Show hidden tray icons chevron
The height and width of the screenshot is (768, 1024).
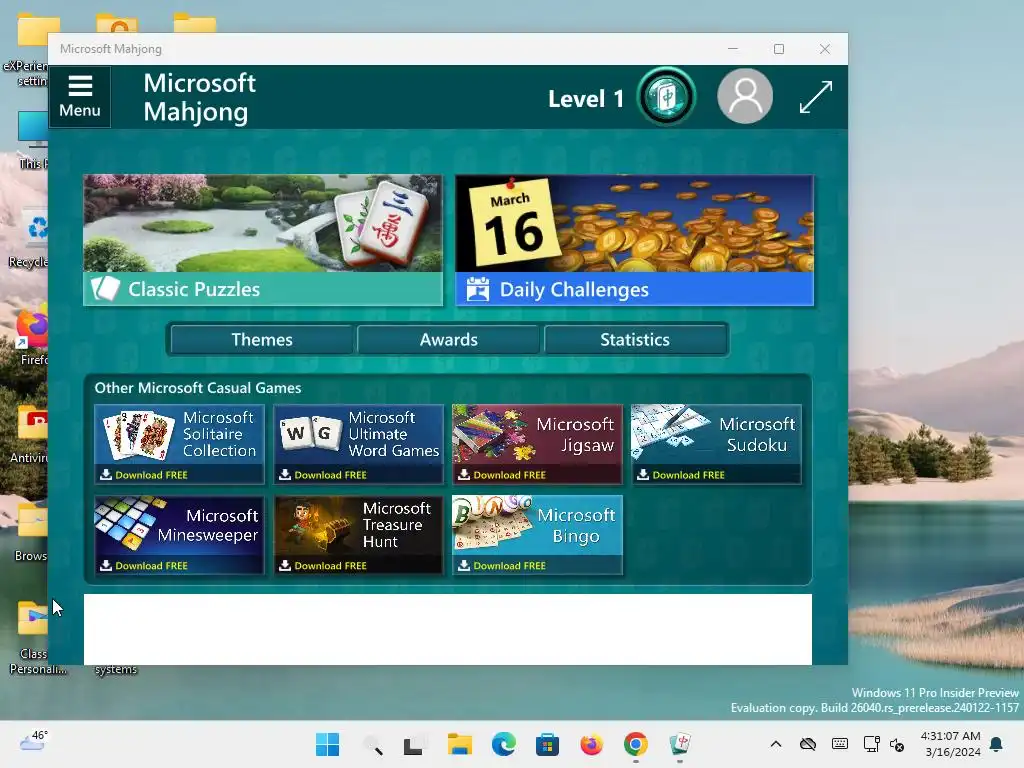[776, 744]
